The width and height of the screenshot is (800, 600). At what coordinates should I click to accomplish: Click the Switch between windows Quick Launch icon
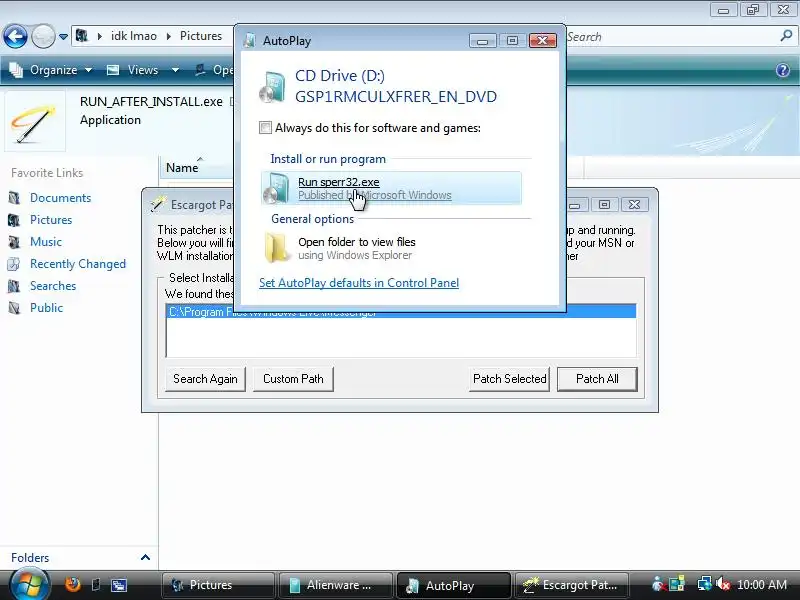point(119,585)
